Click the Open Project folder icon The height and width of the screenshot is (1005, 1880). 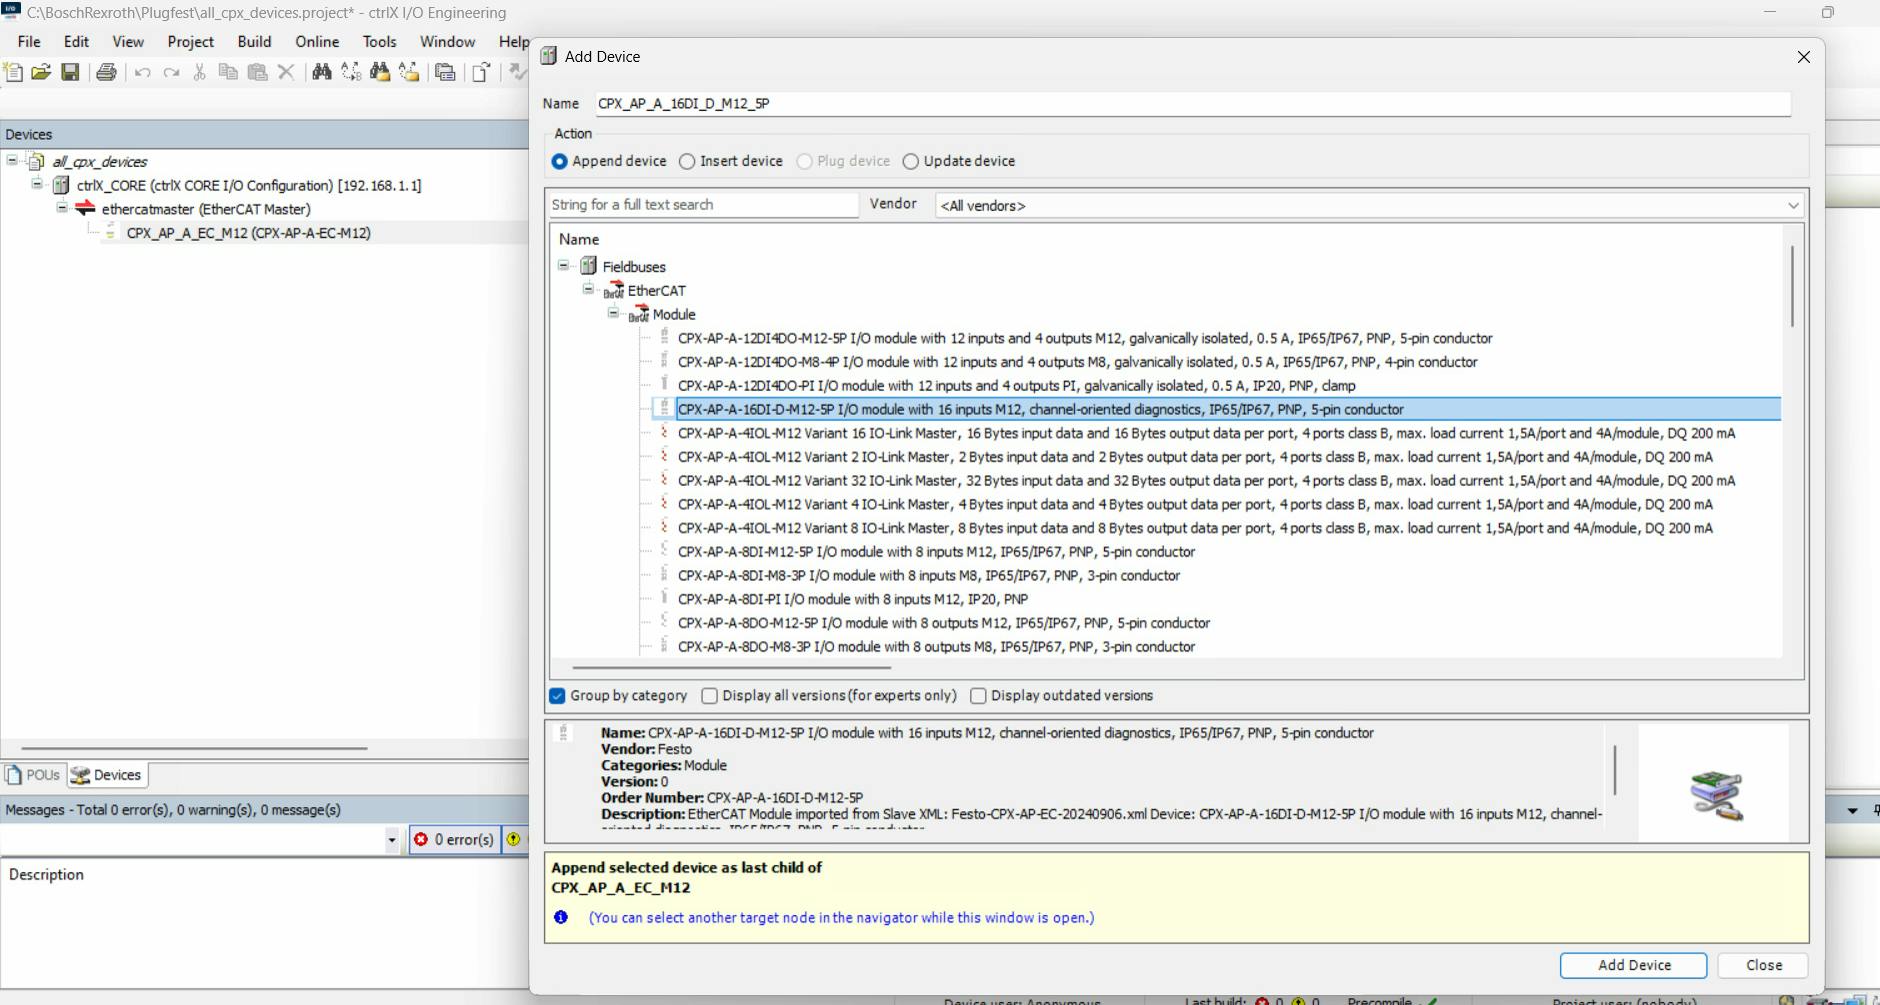point(41,72)
